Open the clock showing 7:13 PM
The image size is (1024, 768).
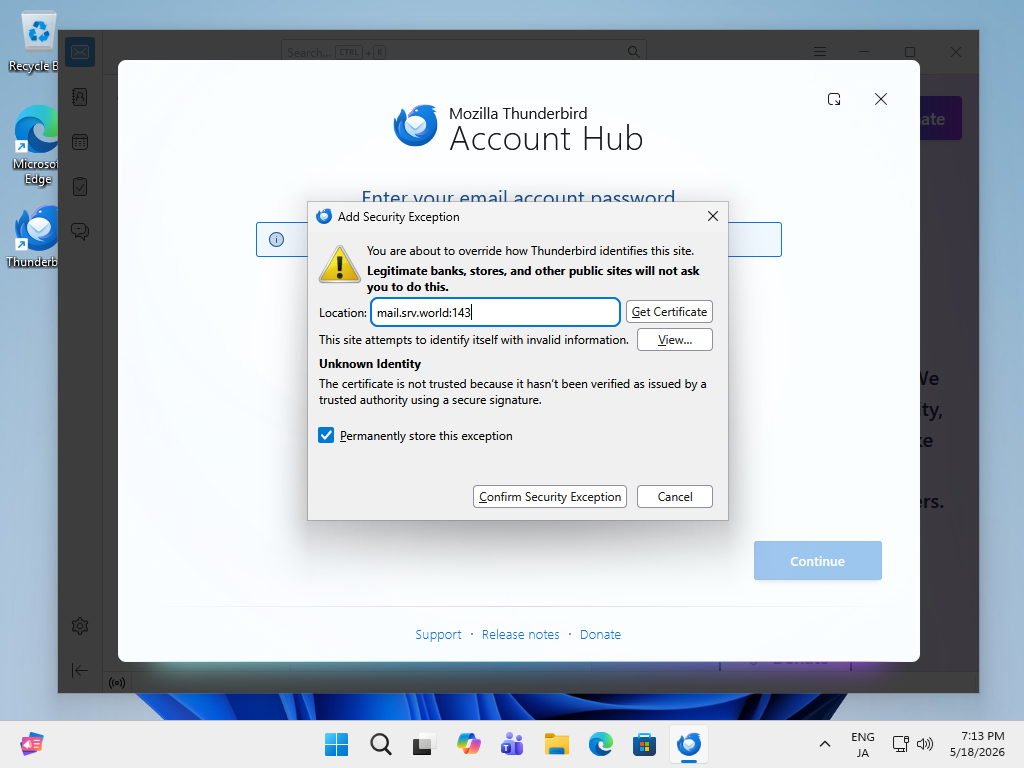977,744
